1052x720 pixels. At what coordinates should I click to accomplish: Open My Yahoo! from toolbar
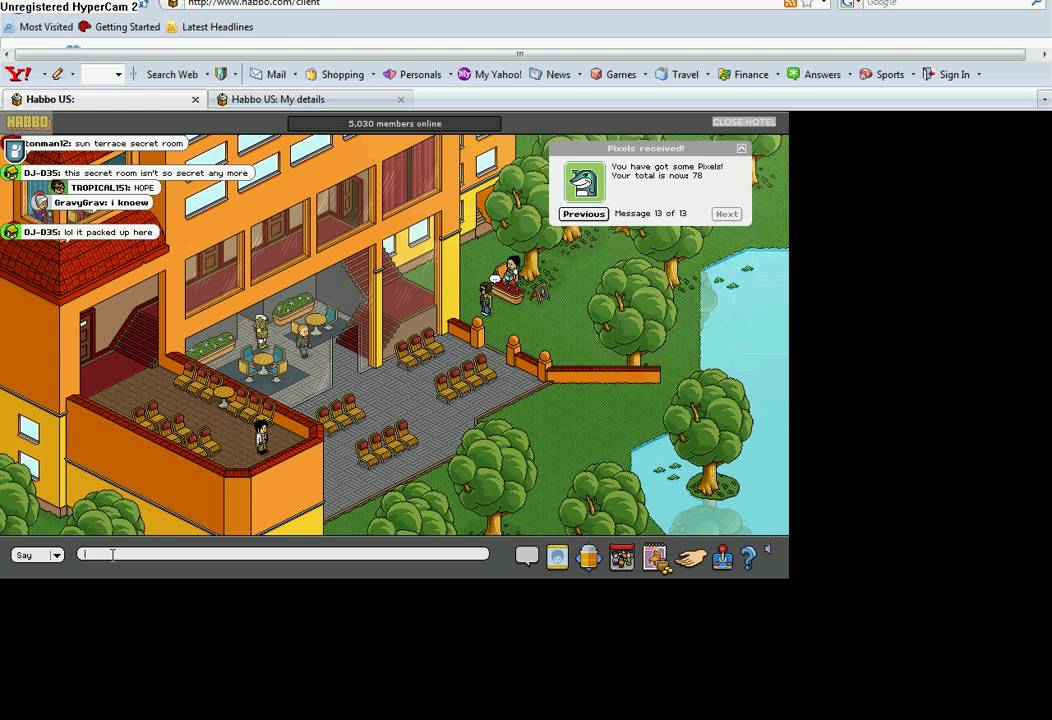[490, 74]
